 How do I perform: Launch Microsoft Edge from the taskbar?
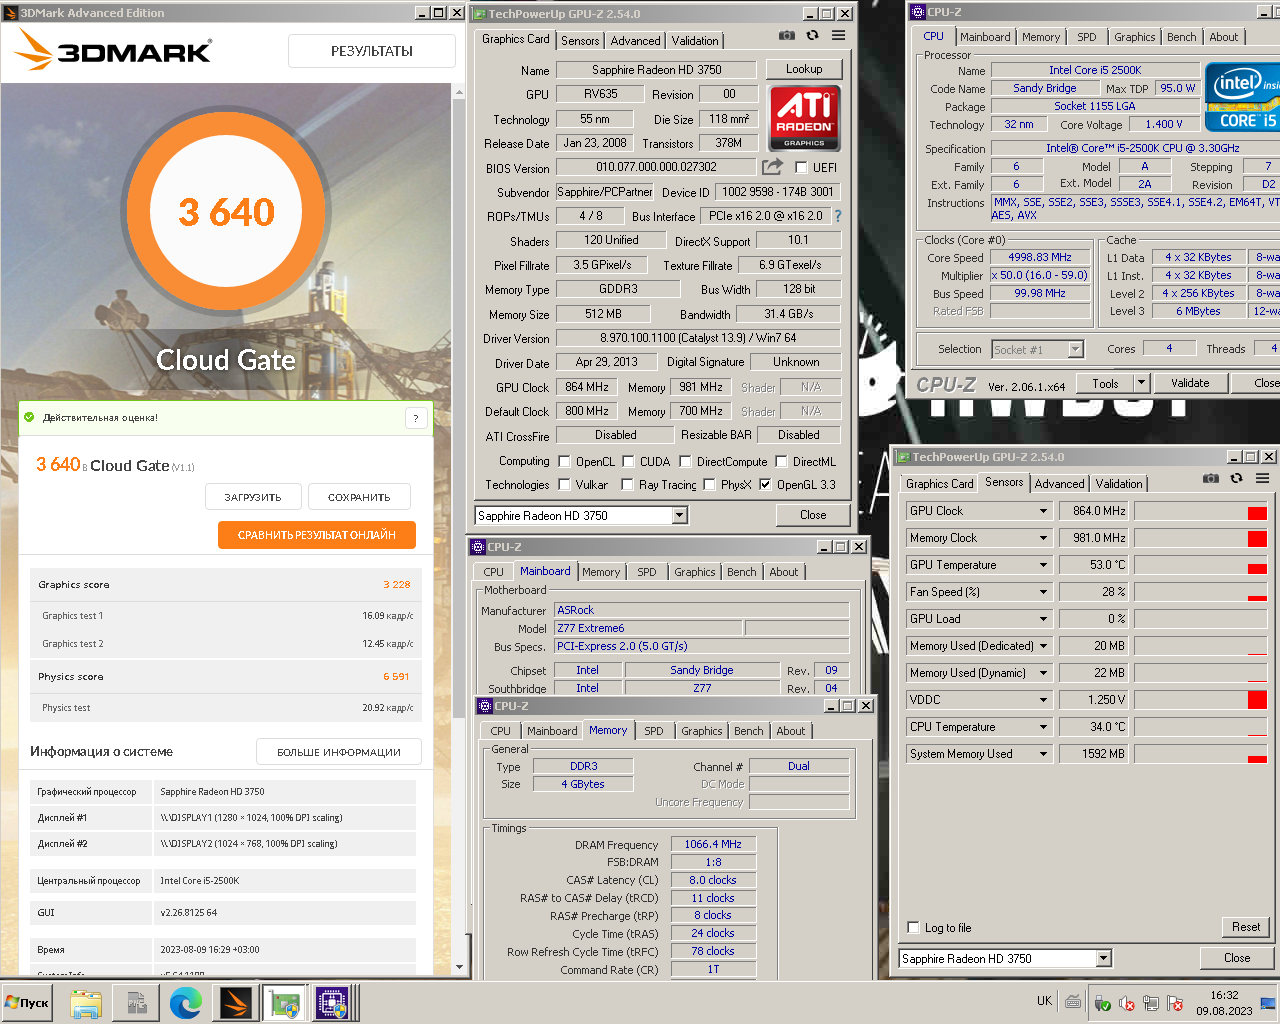(x=186, y=1003)
